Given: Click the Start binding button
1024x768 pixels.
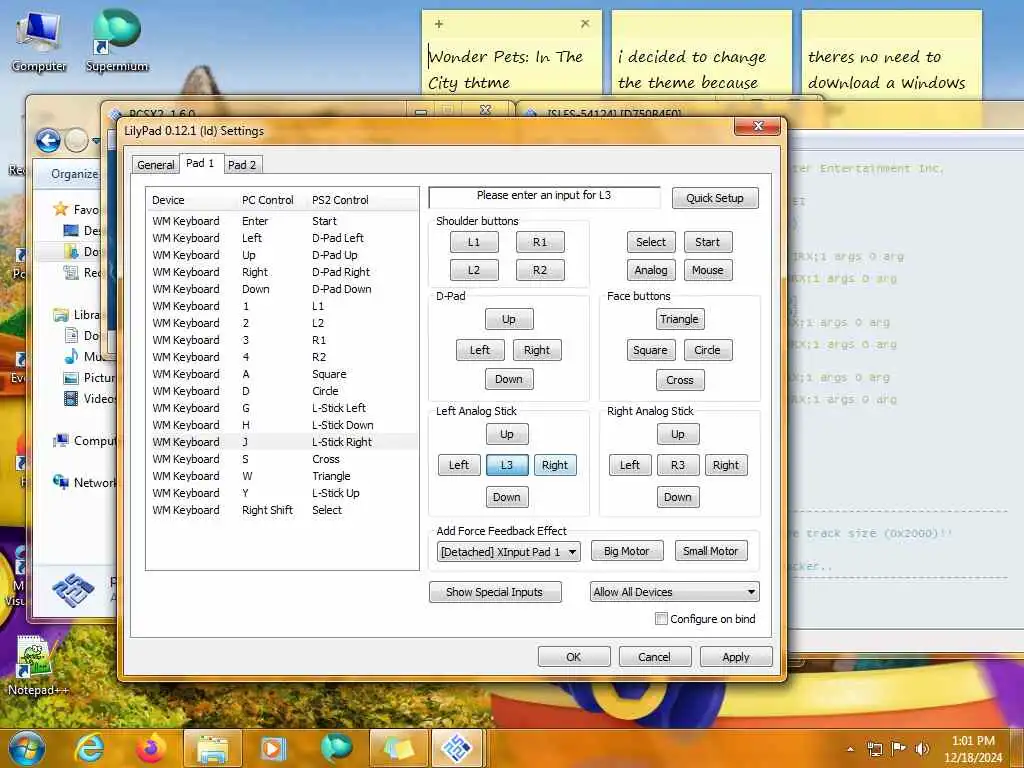Looking at the screenshot, I should click(708, 242).
